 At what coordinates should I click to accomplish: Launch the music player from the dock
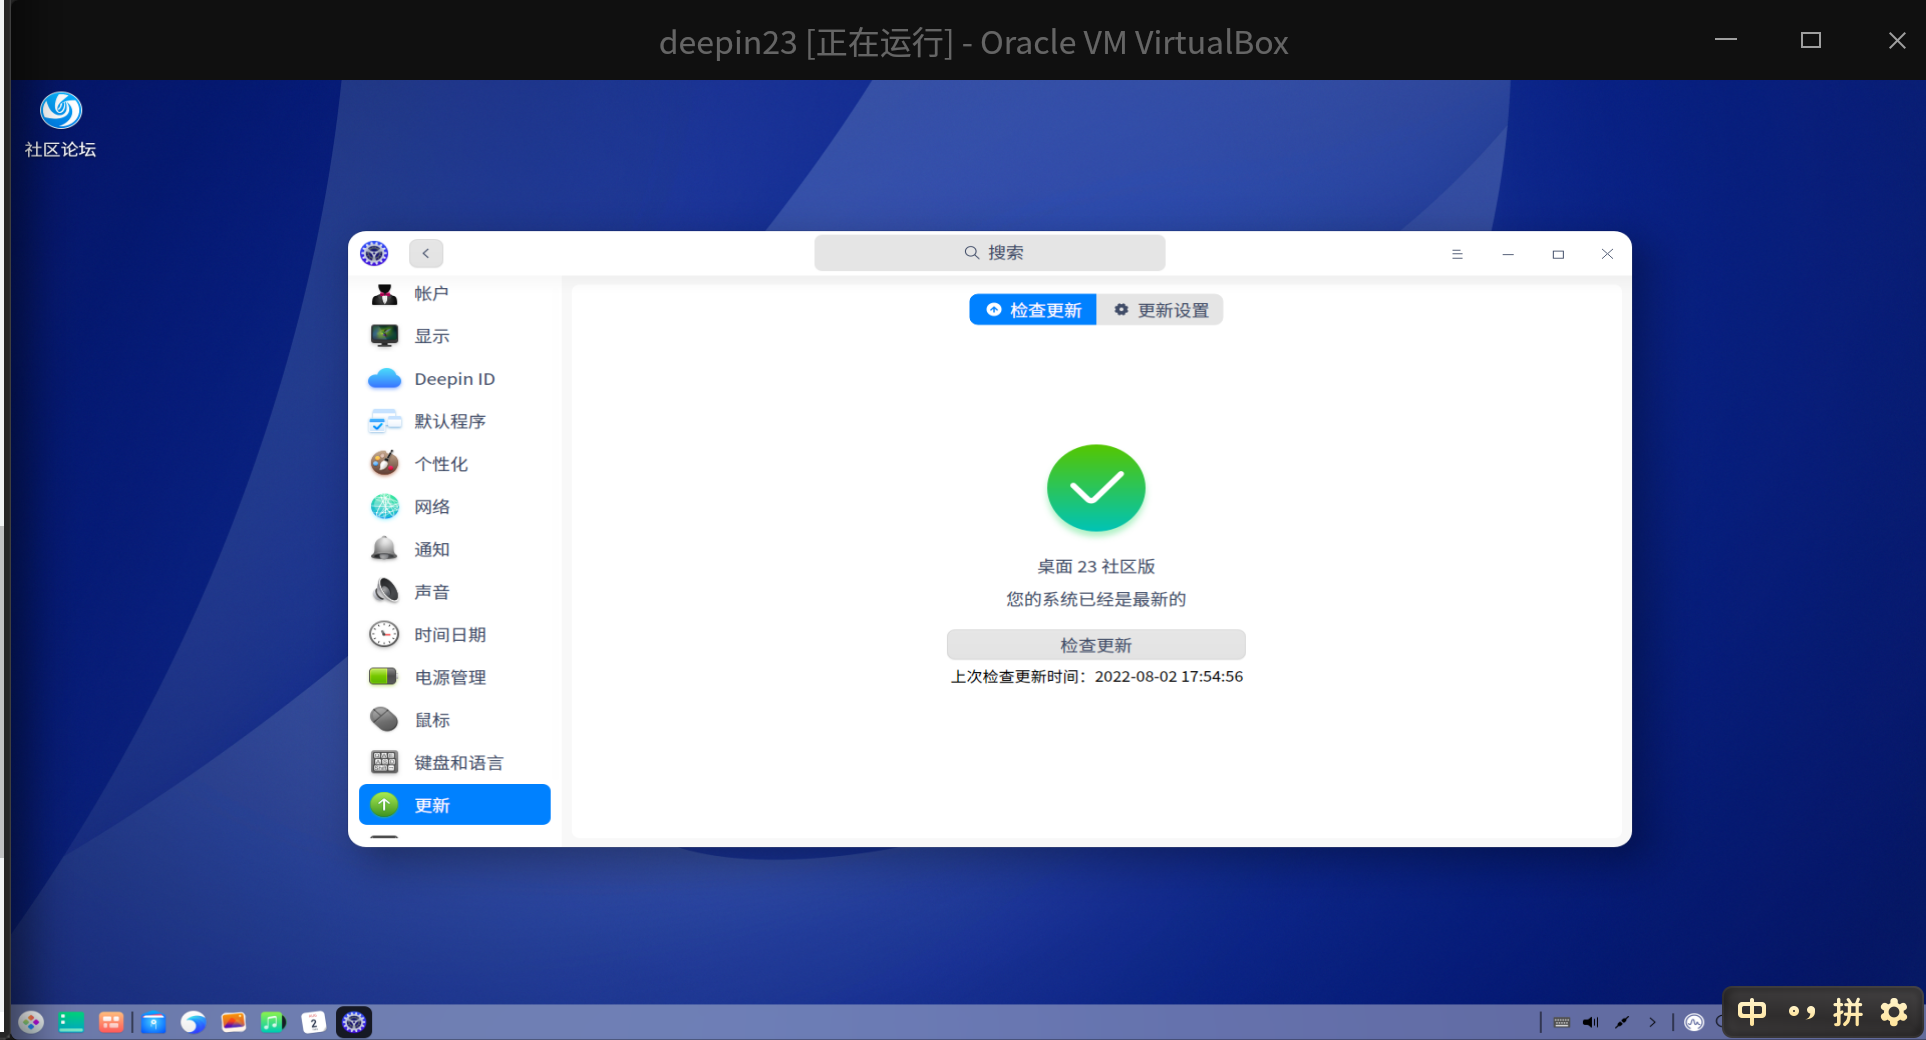click(x=273, y=1022)
